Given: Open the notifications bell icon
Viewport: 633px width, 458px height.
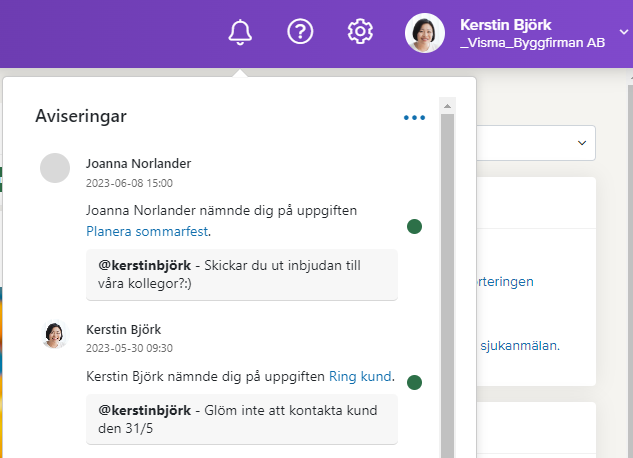Looking at the screenshot, I should (240, 32).
